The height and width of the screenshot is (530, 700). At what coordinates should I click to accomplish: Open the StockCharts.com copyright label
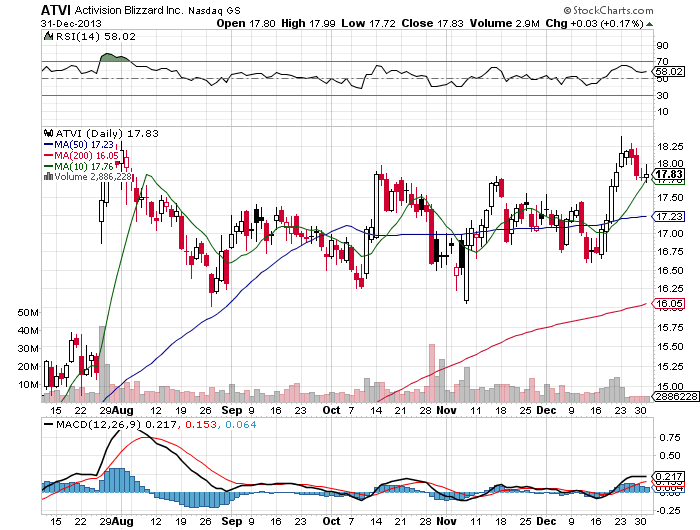608,10
